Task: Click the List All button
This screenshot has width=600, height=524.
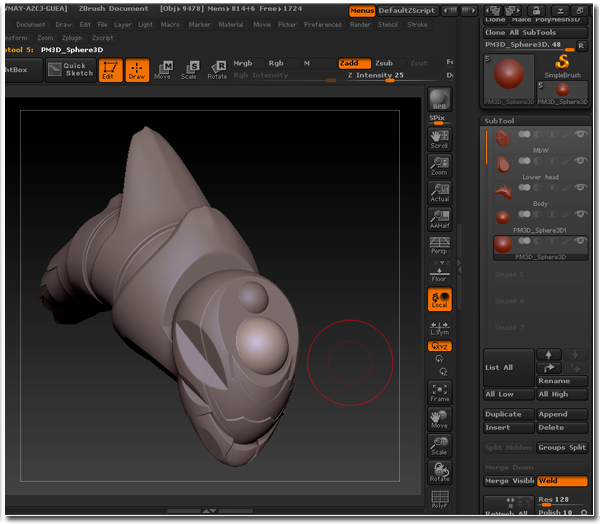Action: (x=509, y=368)
